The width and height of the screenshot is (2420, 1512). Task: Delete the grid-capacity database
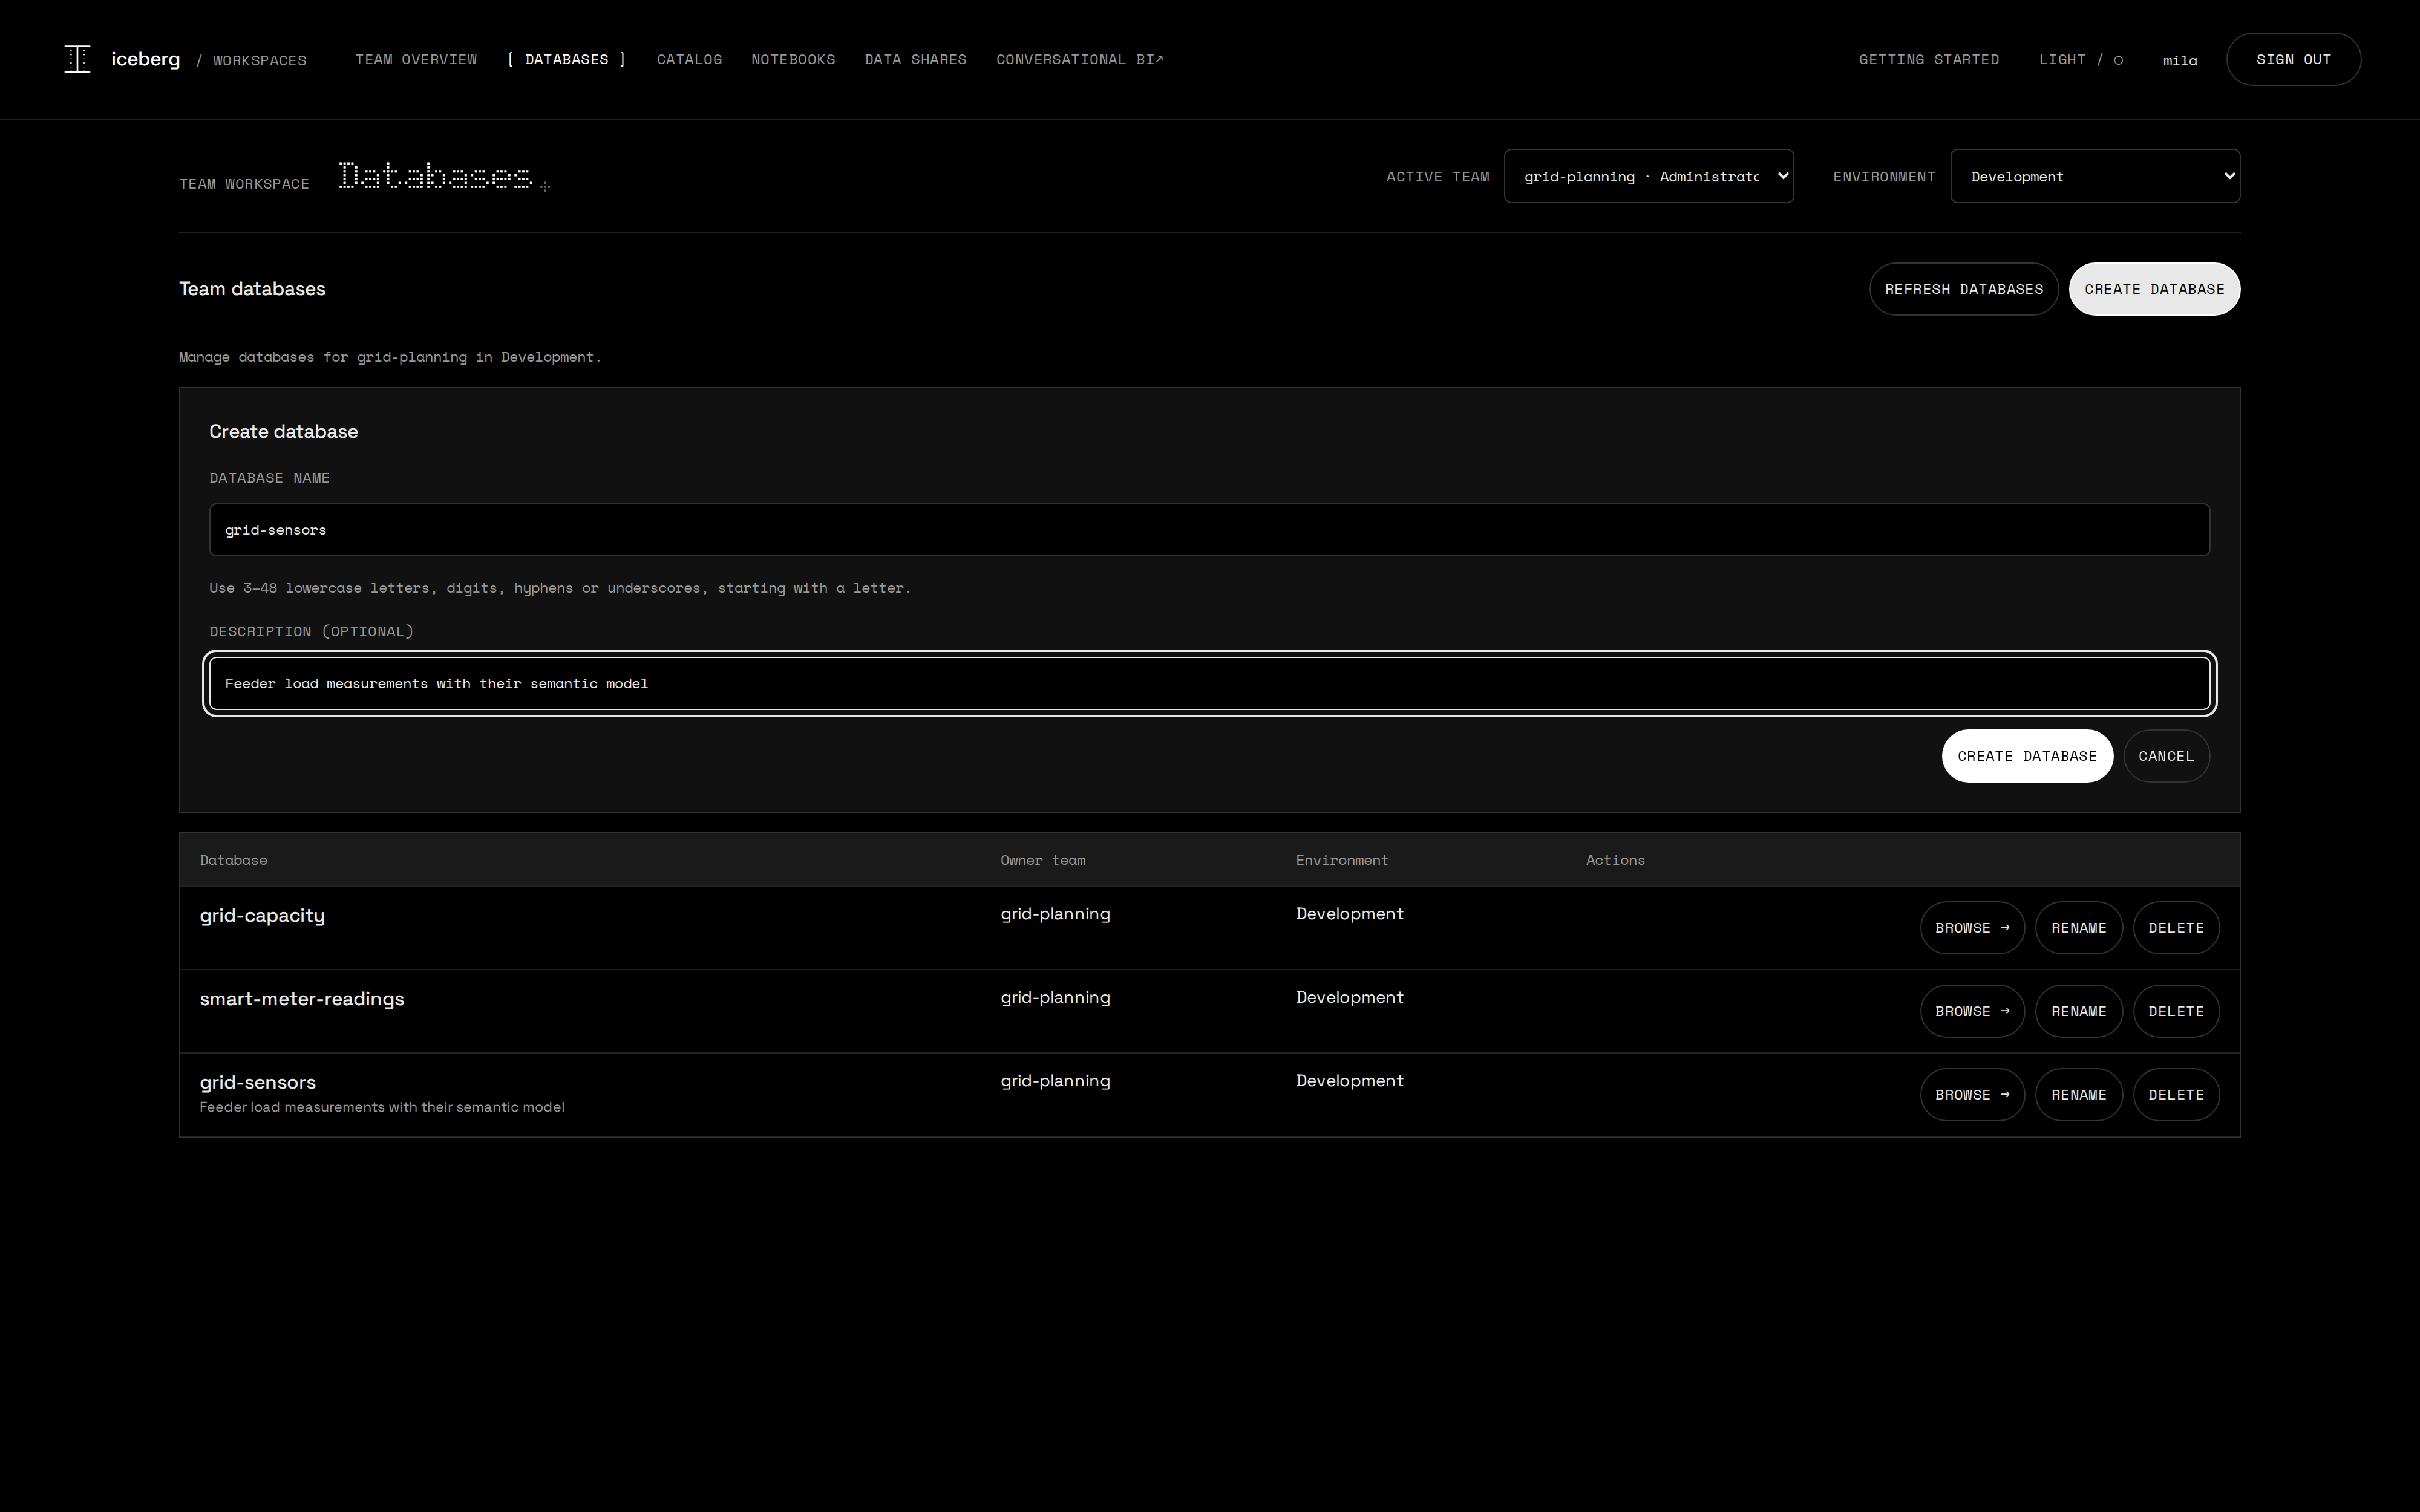2176,928
